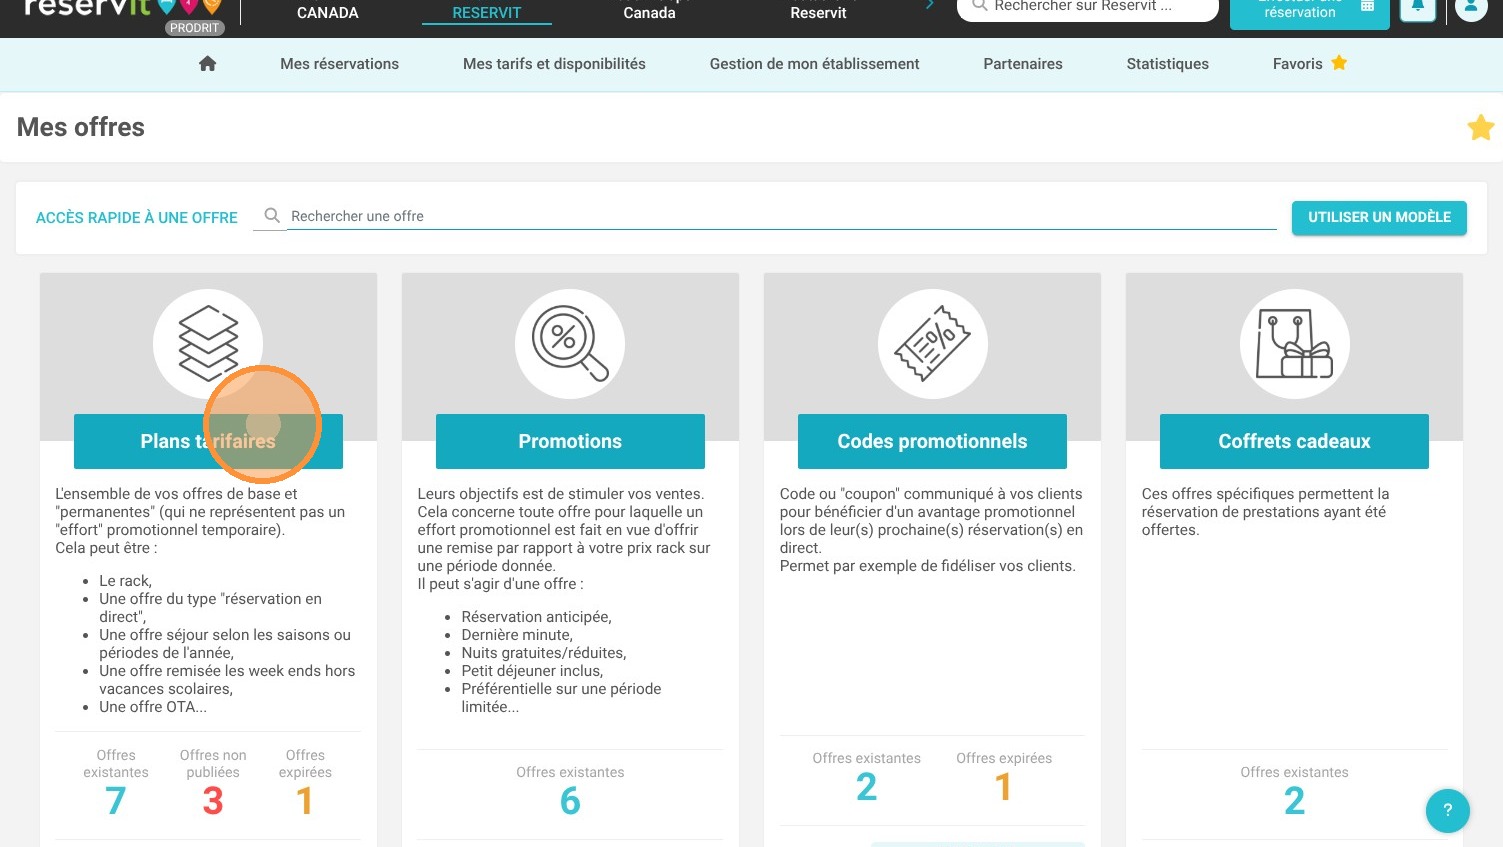Screen dimensions: 1503x847
Task: Click the Promotions percent magnifier icon
Action: pos(570,344)
